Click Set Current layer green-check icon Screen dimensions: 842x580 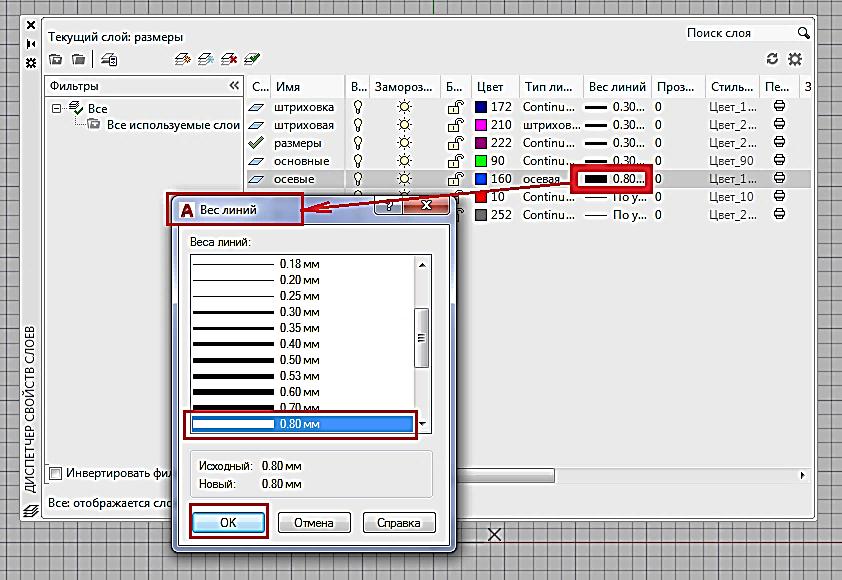[252, 60]
